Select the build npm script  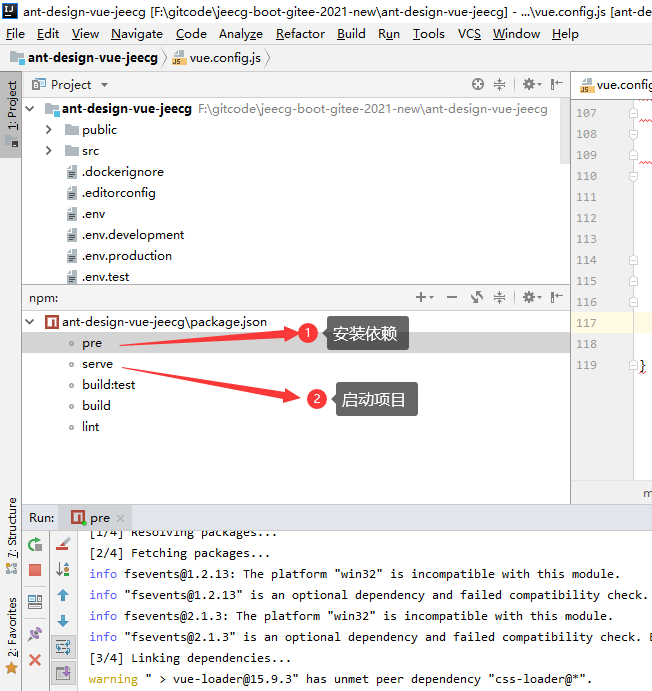[96, 406]
